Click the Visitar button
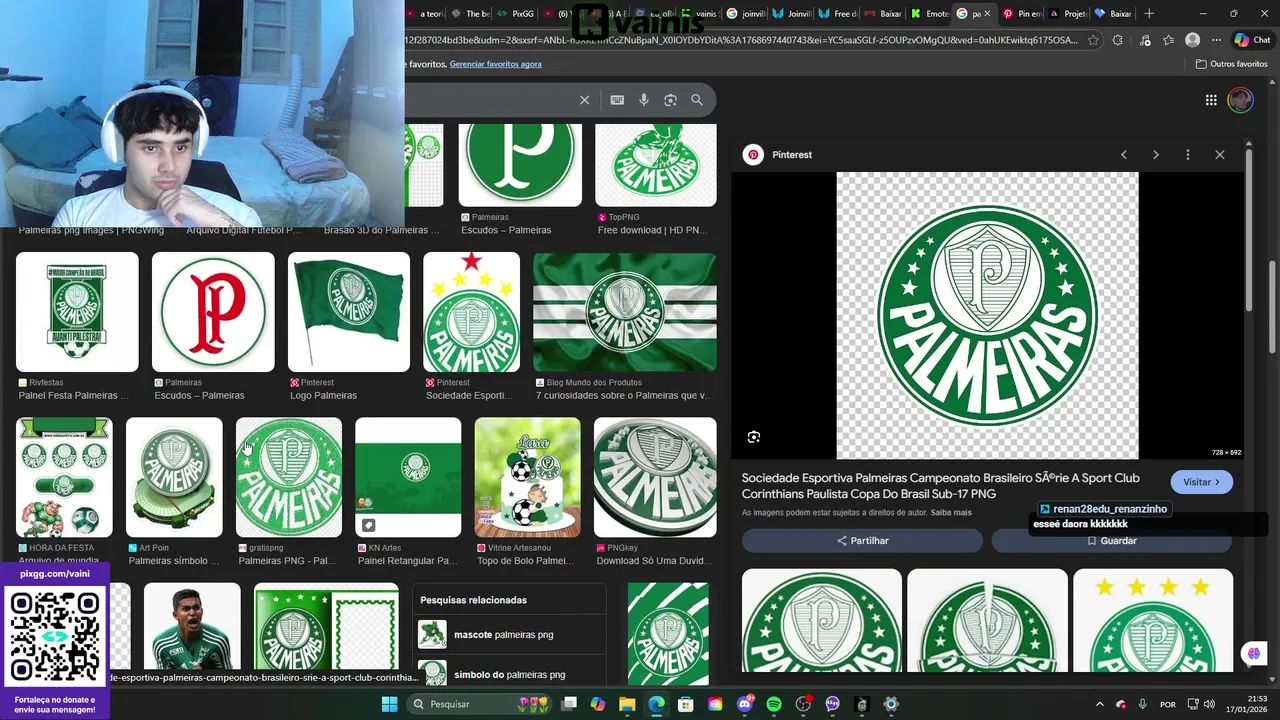This screenshot has width=1280, height=720. (x=1201, y=482)
